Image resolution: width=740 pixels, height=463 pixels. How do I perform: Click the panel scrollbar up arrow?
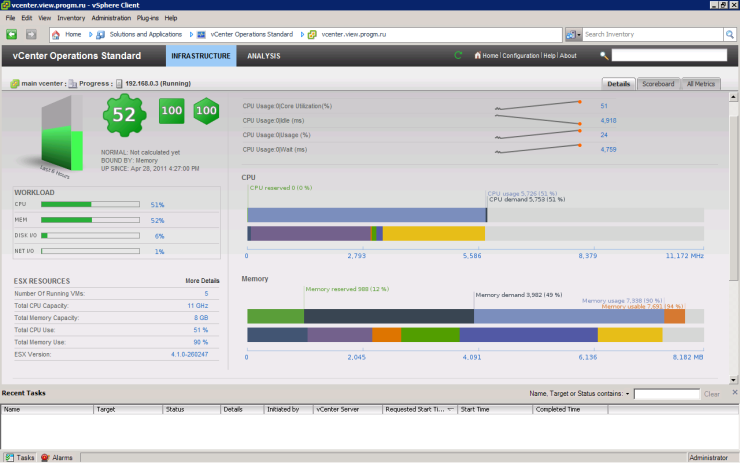point(733,97)
